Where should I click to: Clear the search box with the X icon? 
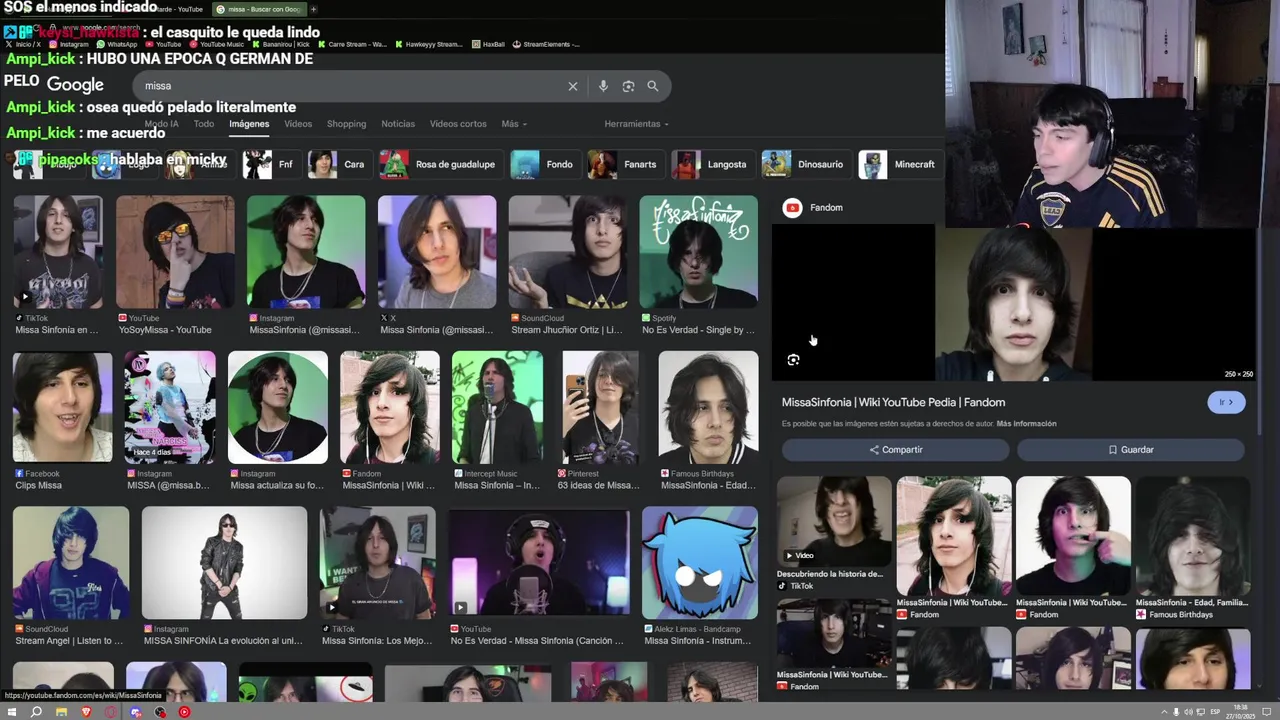[x=573, y=86]
